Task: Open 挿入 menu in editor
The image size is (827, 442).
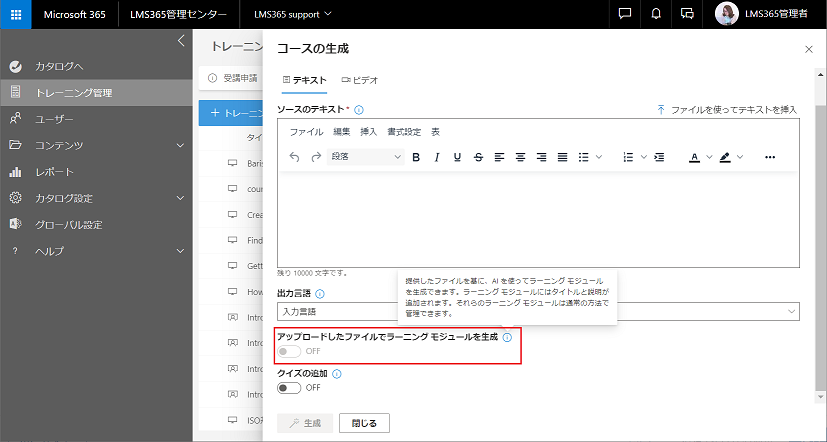Action: pyautogui.click(x=369, y=132)
